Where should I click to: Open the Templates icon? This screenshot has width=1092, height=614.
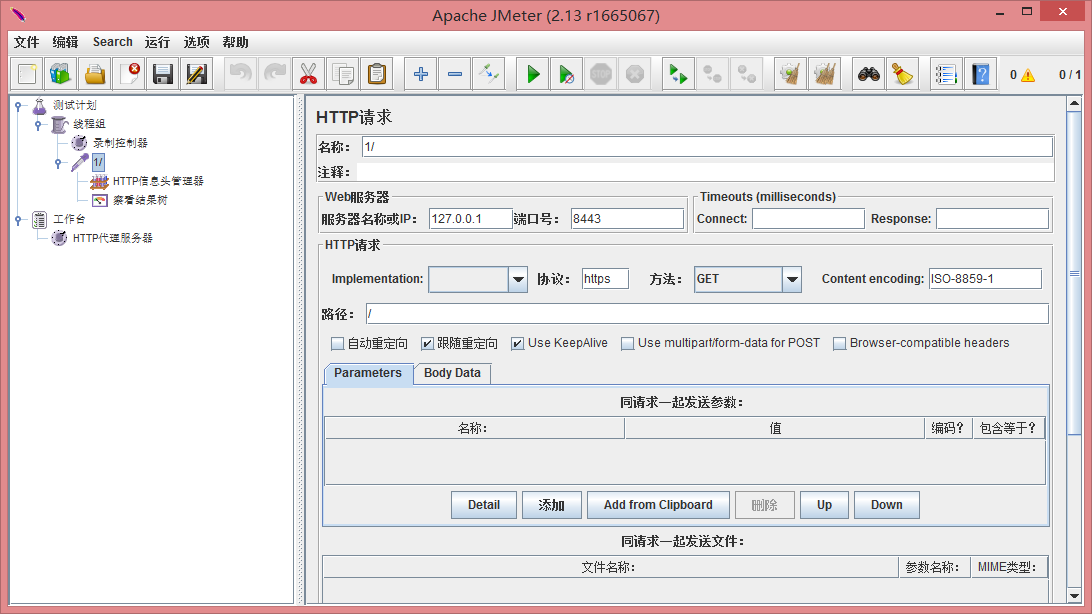pyautogui.click(x=61, y=74)
